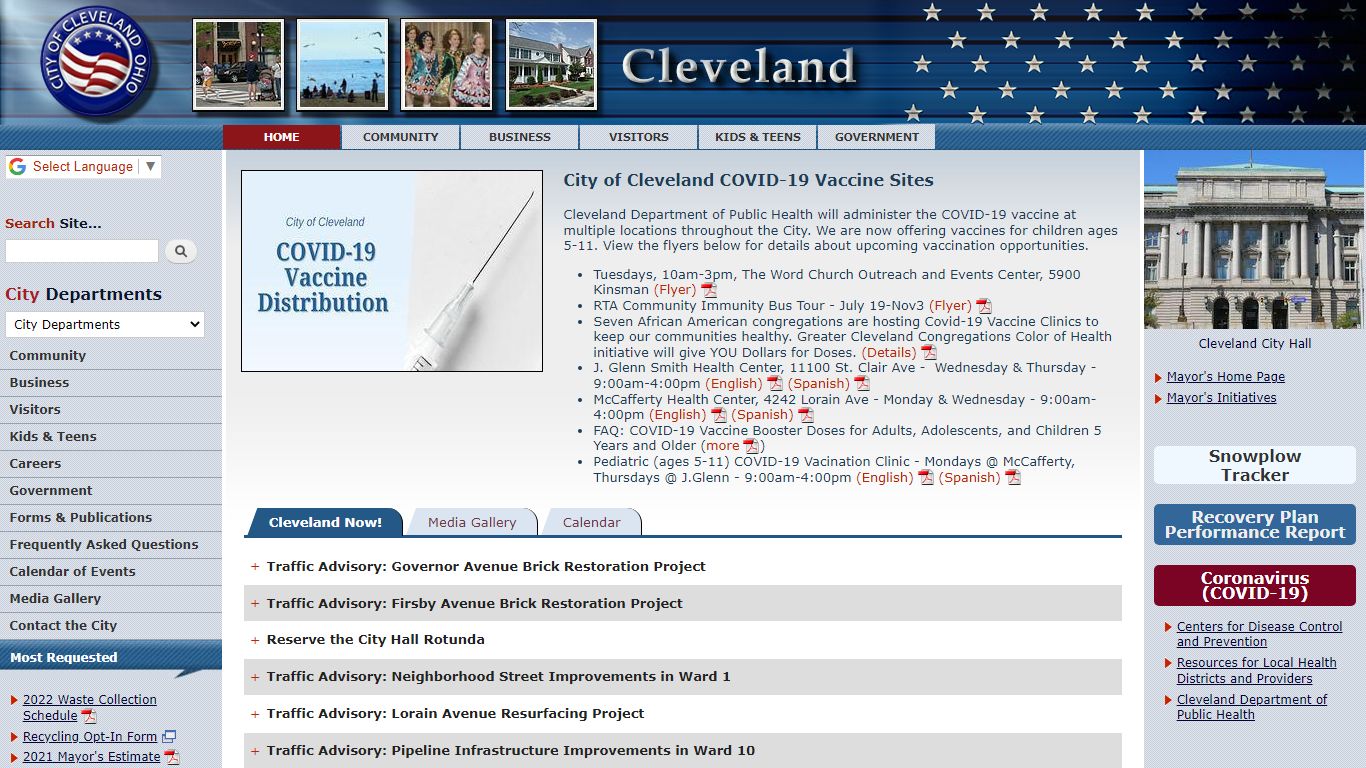Image resolution: width=1366 pixels, height=768 pixels.
Task: Open Community in the sidebar
Action: point(111,356)
